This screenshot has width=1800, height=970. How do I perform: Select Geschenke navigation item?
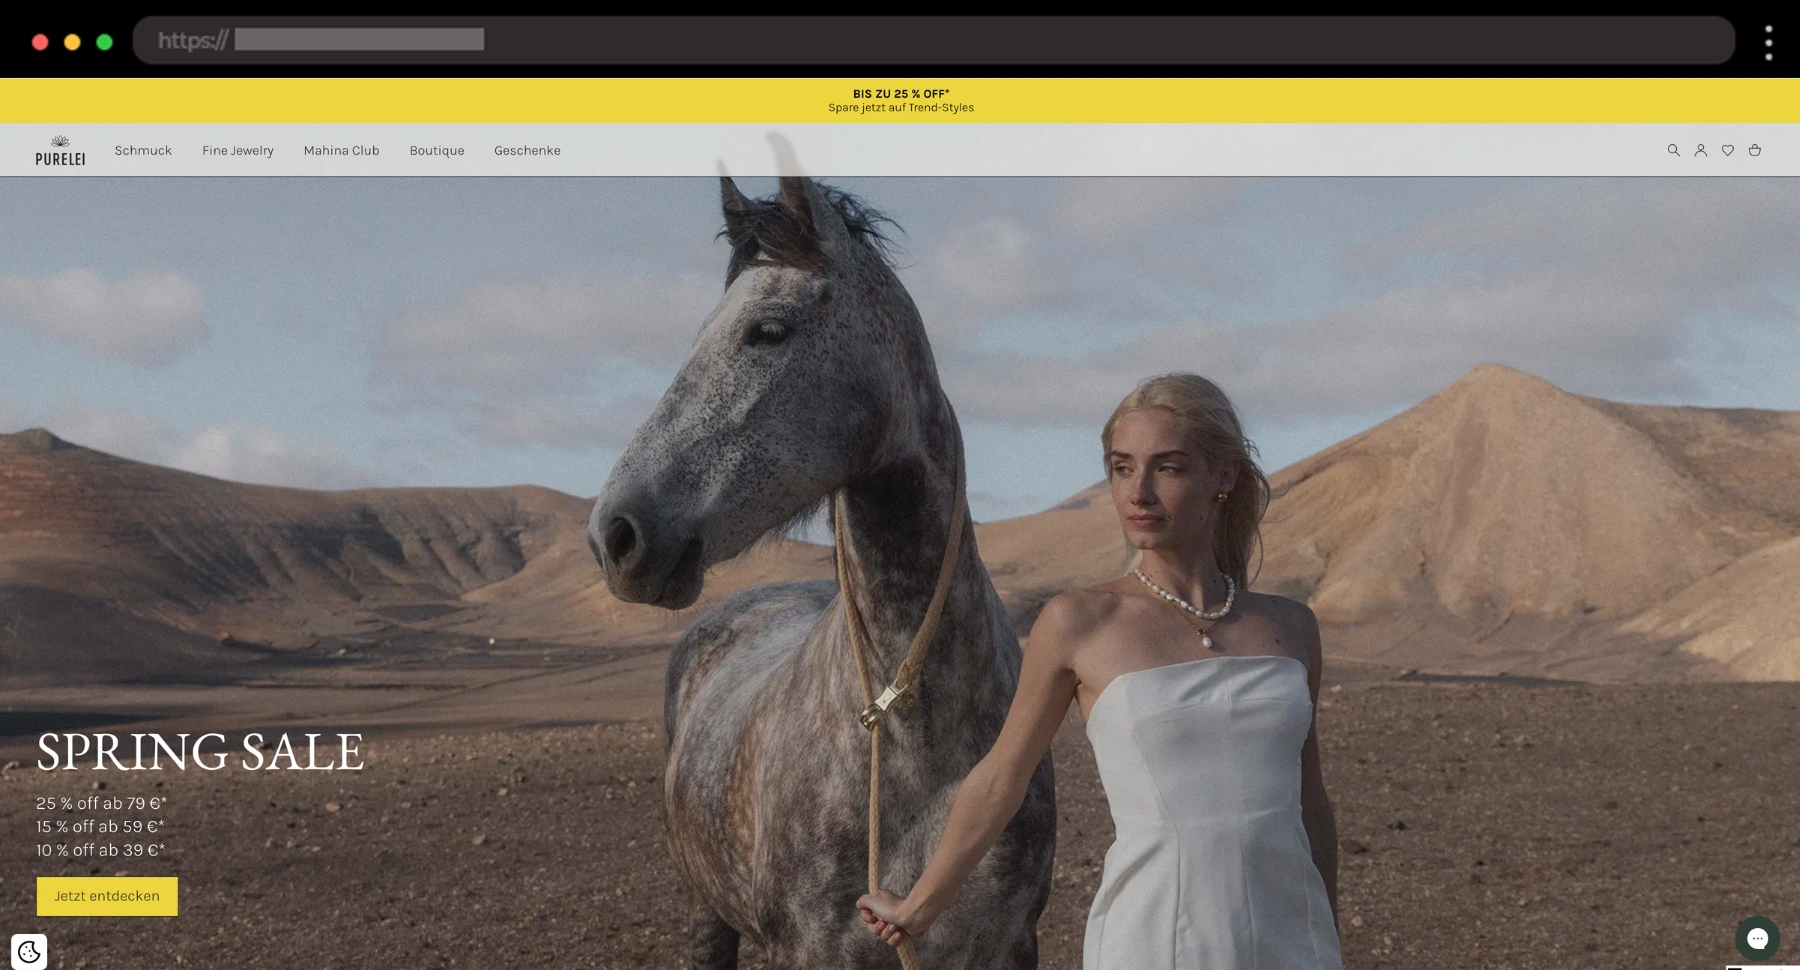point(527,150)
